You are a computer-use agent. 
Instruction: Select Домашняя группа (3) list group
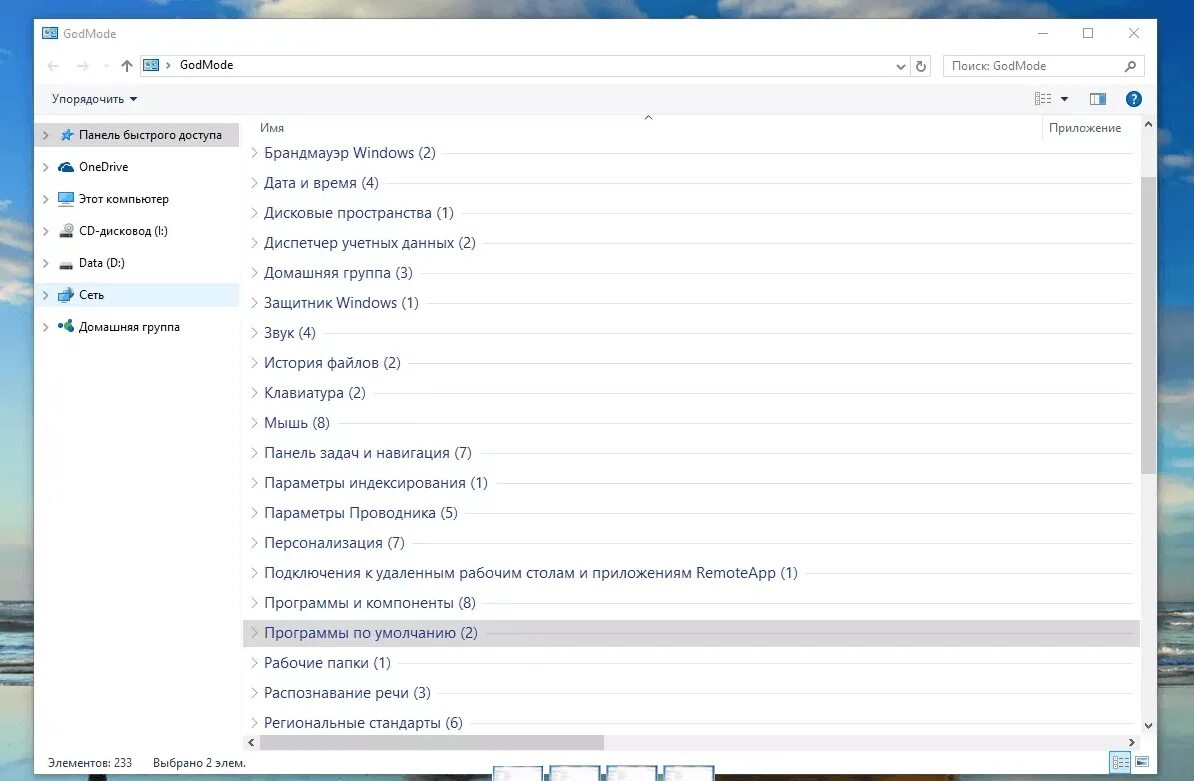click(x=338, y=273)
